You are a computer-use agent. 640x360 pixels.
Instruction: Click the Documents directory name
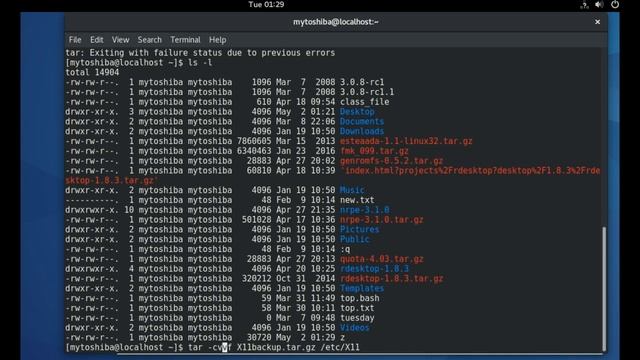pyautogui.click(x=362, y=121)
